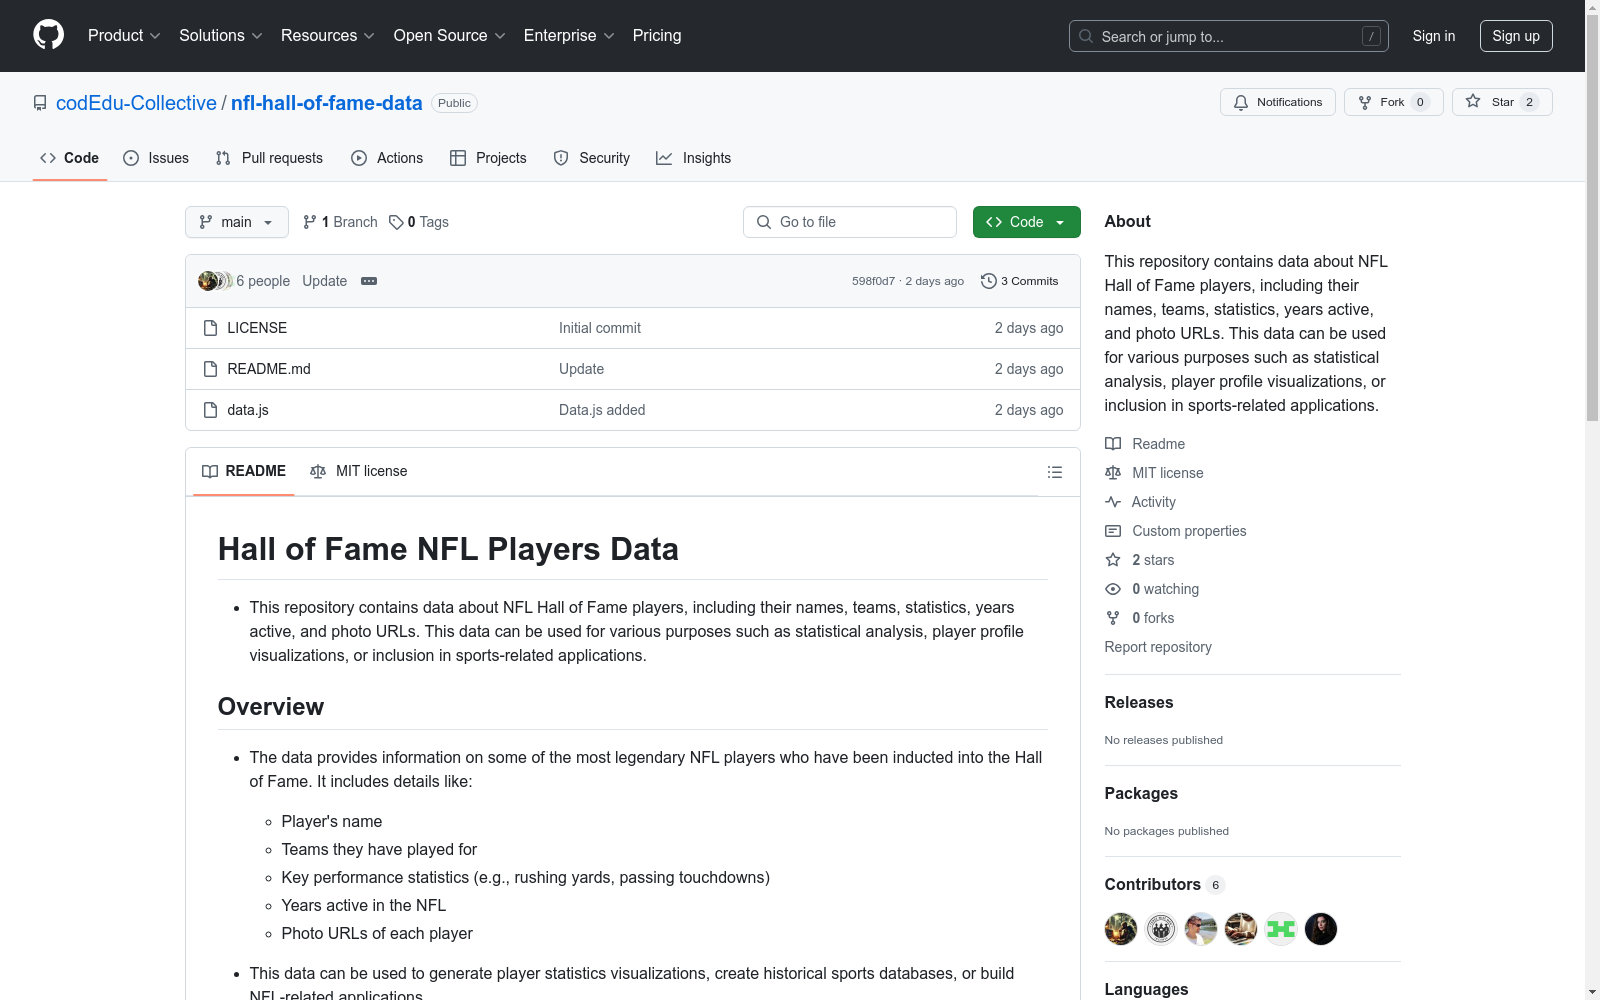This screenshot has width=1600, height=1000.
Task: View the 1 Branch list
Action: pyautogui.click(x=340, y=222)
